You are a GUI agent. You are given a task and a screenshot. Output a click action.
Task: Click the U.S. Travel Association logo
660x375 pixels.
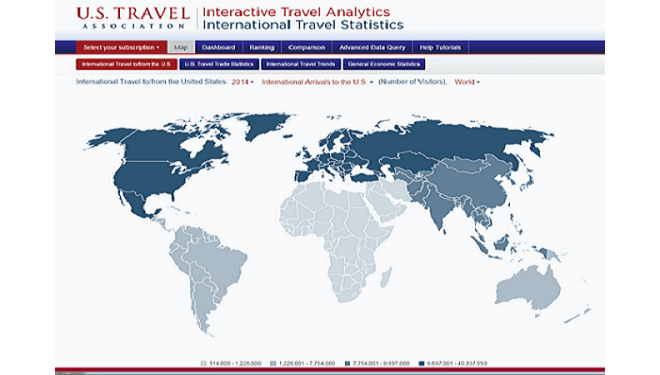133,18
